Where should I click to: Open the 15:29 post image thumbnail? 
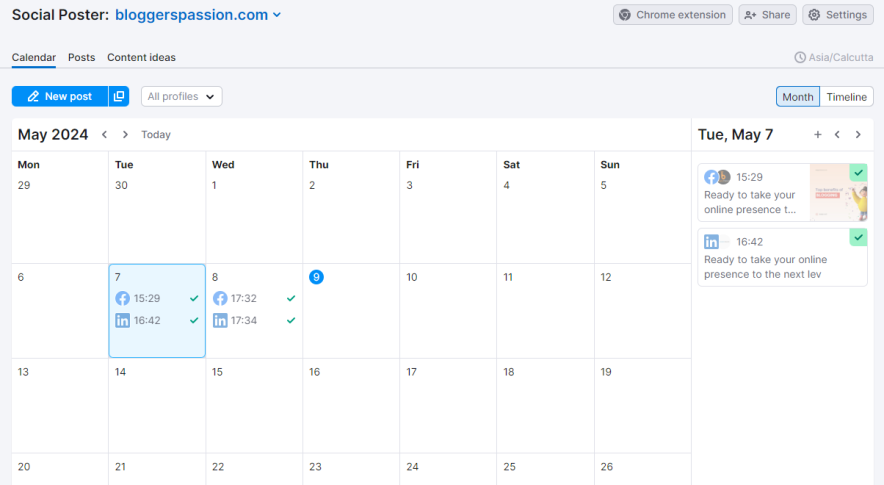click(x=837, y=192)
